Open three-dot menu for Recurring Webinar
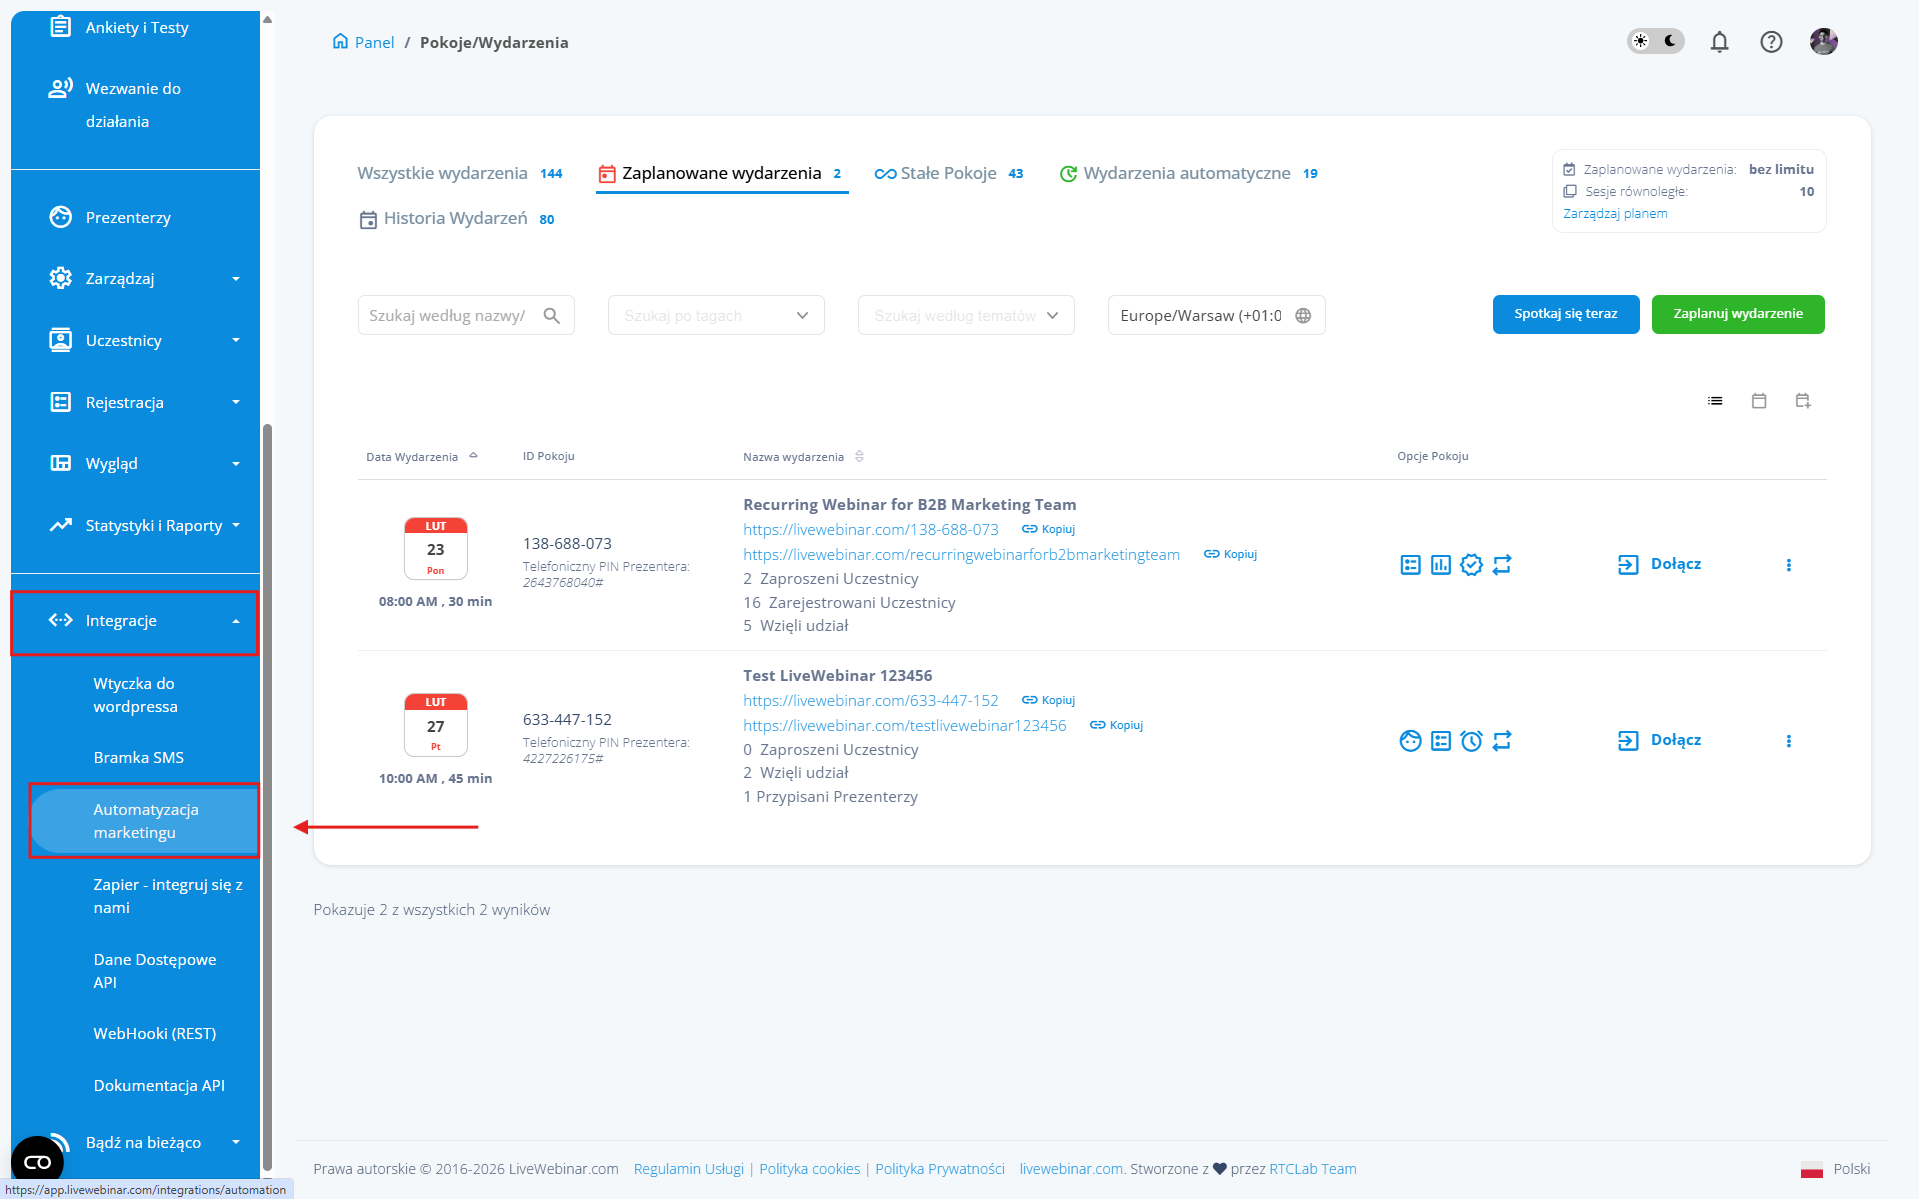This screenshot has width=1919, height=1199. [1788, 565]
